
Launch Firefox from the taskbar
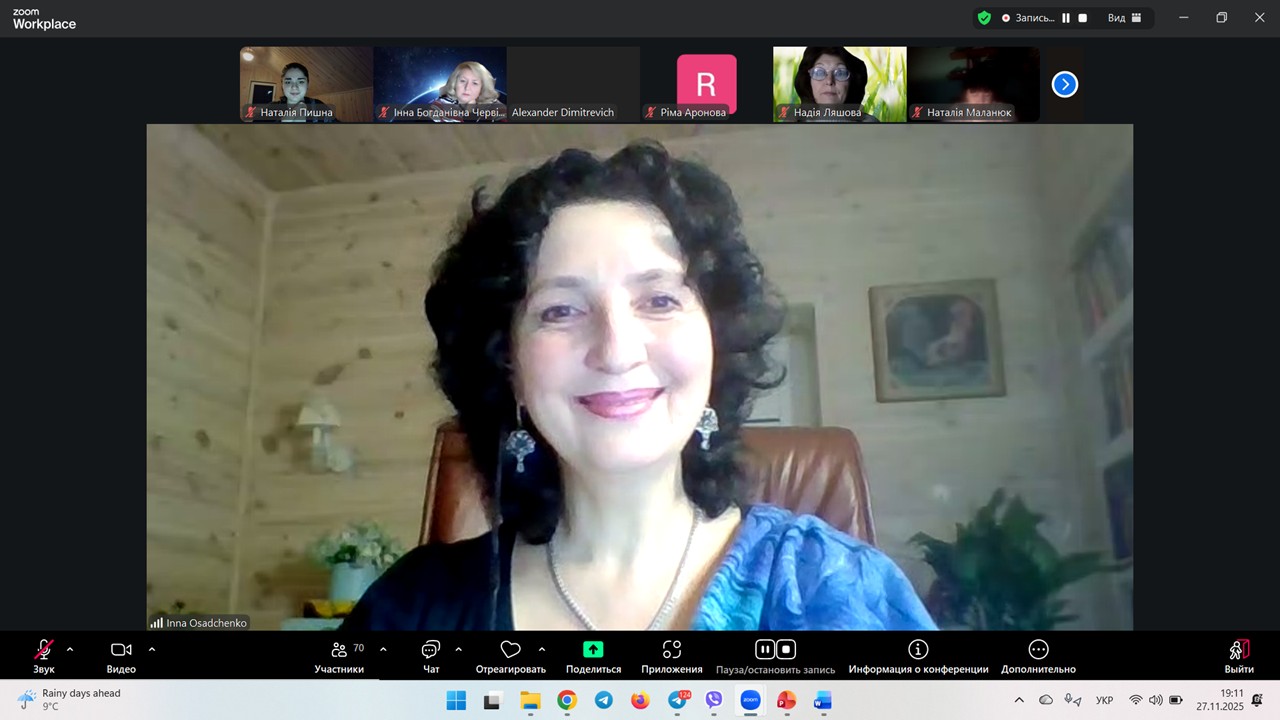pos(640,700)
